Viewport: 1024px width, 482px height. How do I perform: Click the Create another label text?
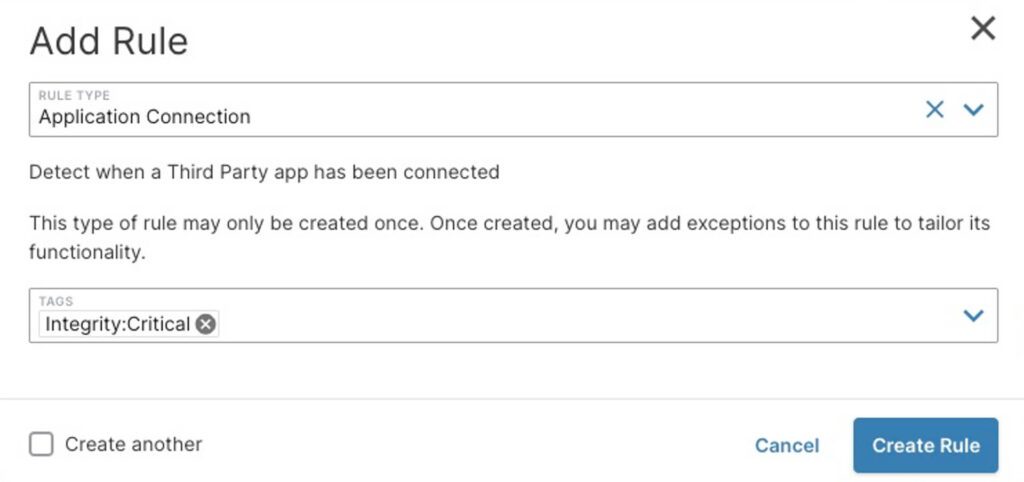(x=133, y=445)
